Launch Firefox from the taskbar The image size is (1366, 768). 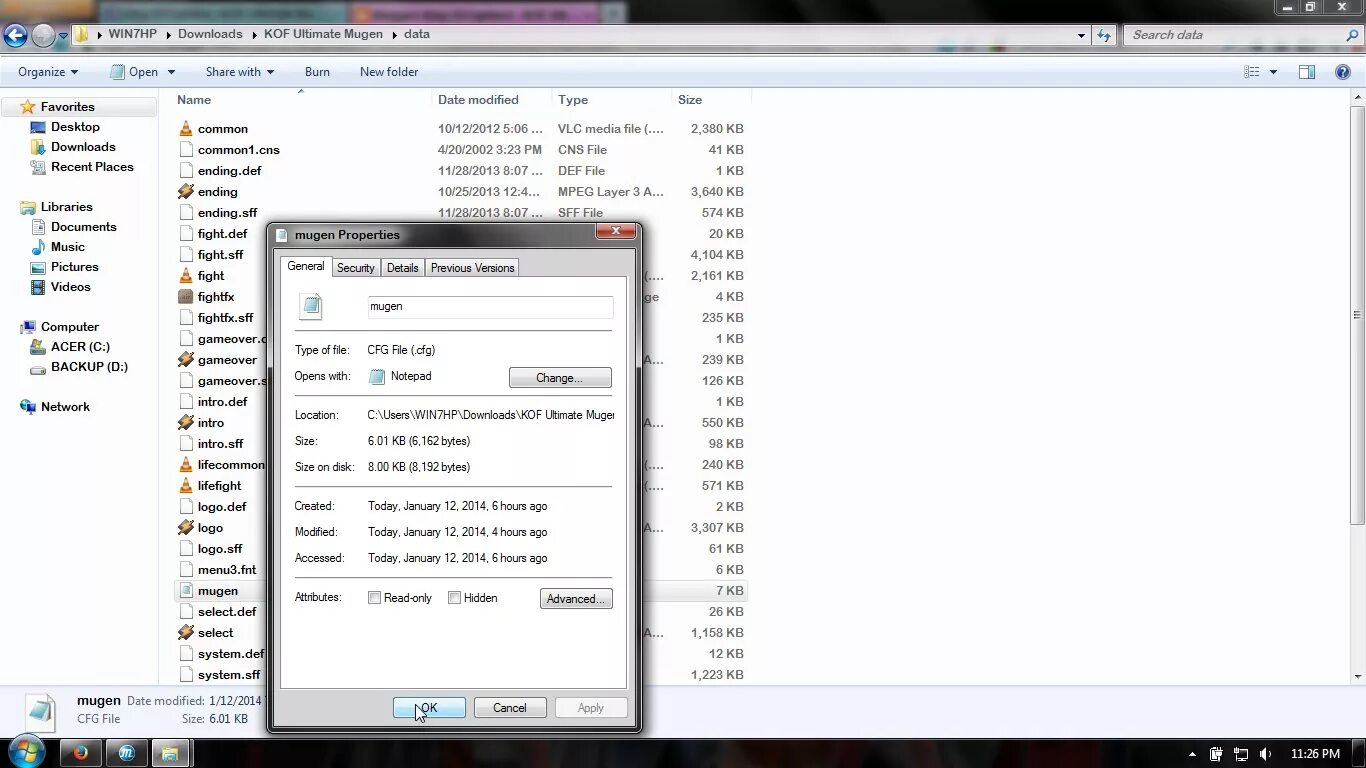click(80, 753)
